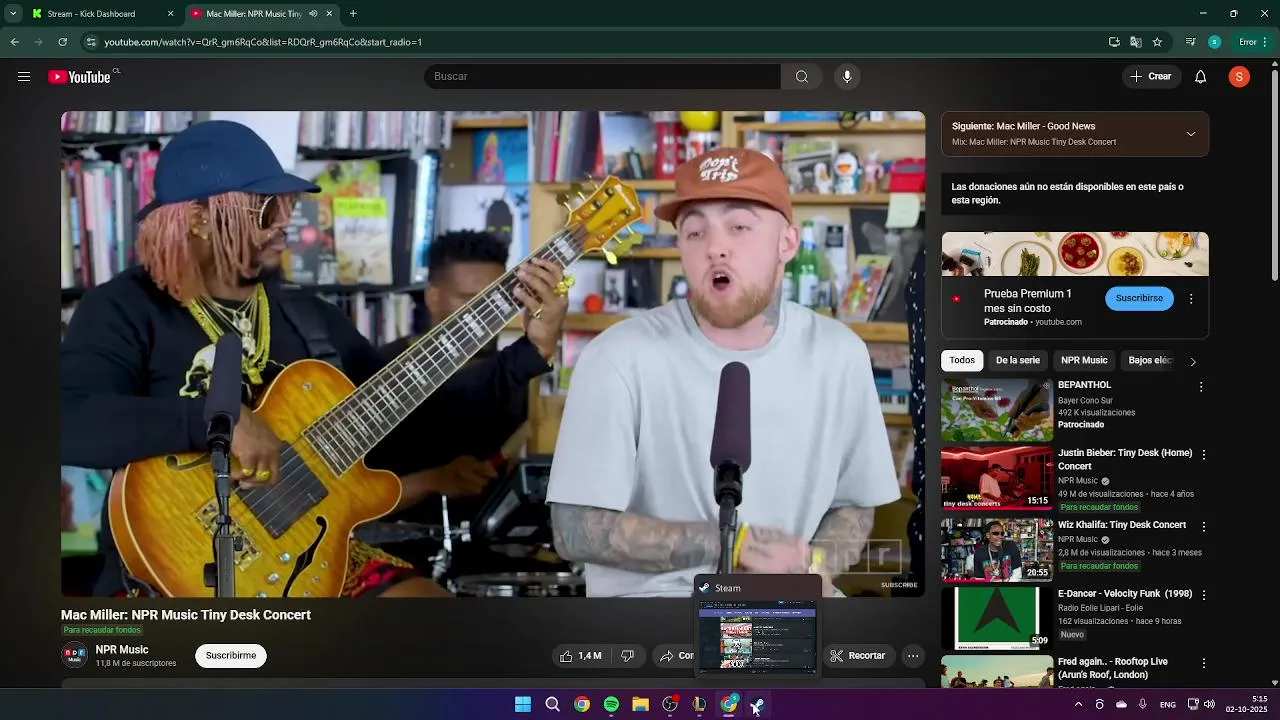The width and height of the screenshot is (1280, 720).
Task: Select the NPR Music filter chip
Action: point(1084,360)
